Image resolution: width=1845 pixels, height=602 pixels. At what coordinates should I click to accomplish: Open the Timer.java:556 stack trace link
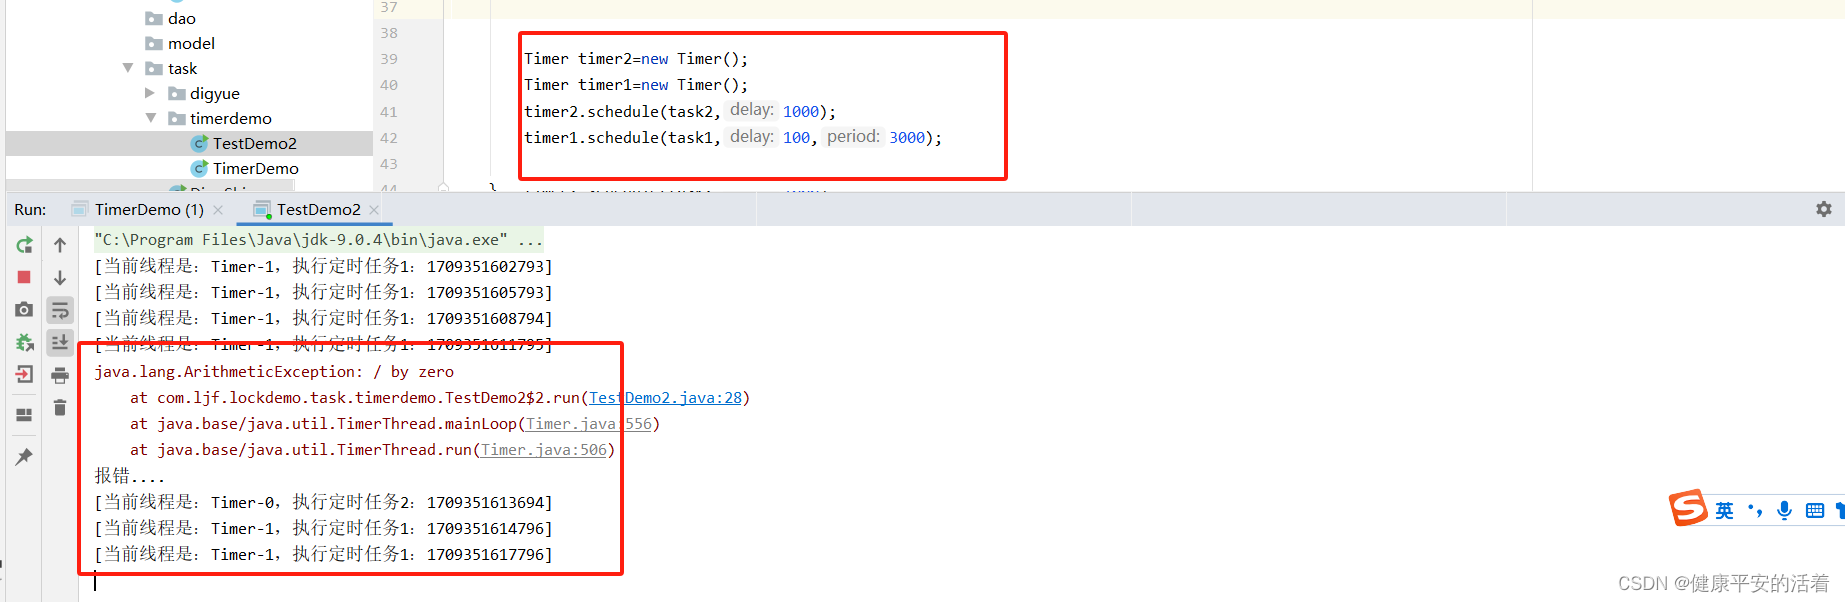coord(589,424)
